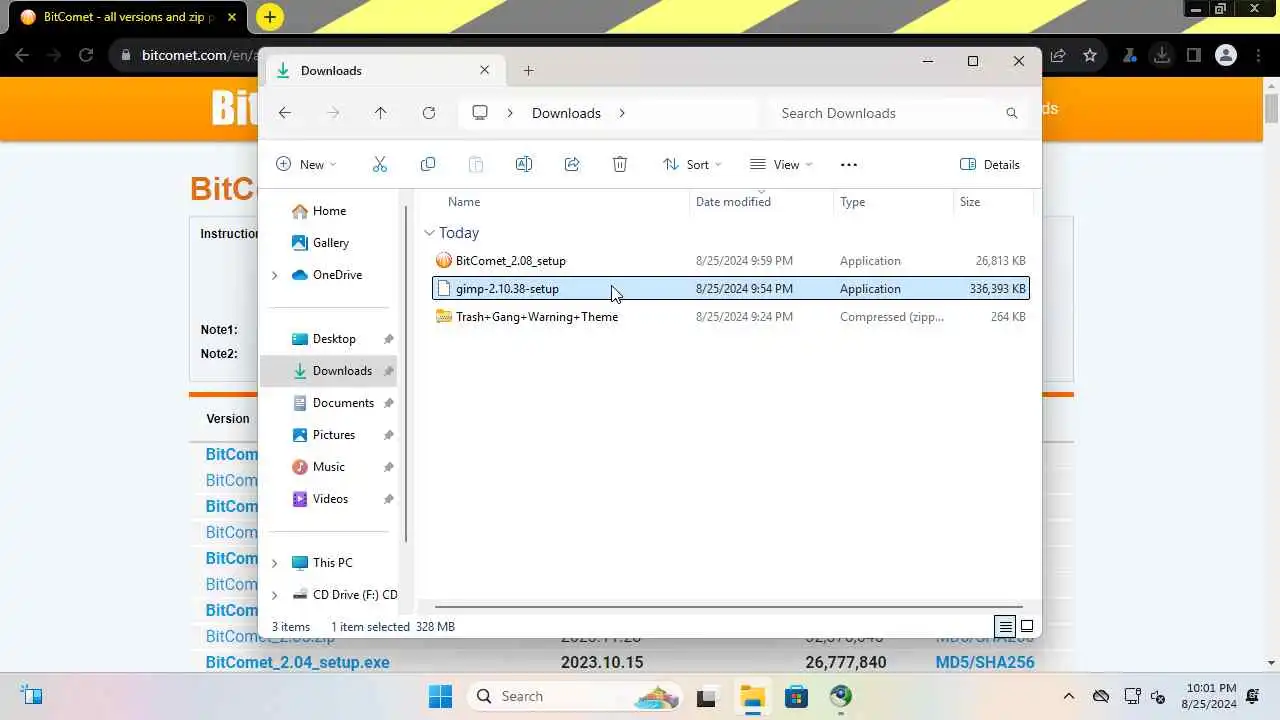Bookmark this page with Chrome star icon
This screenshot has height=720, width=1280.
pos(1090,56)
